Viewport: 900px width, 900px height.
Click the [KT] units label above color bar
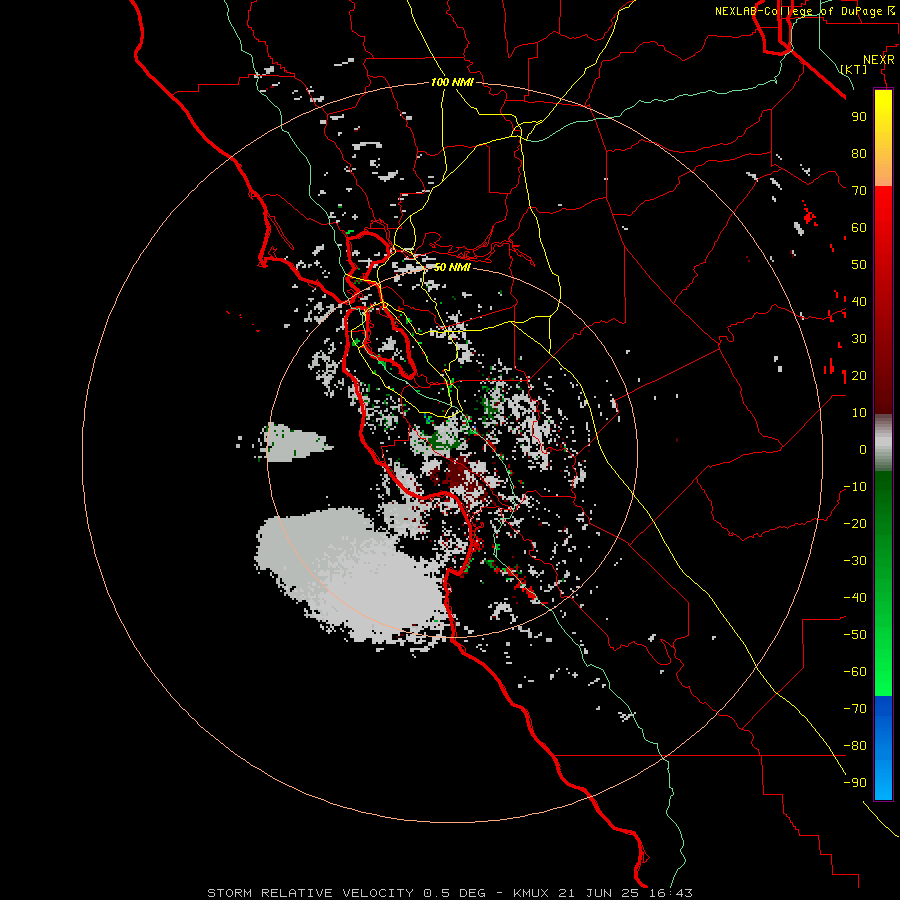point(854,69)
